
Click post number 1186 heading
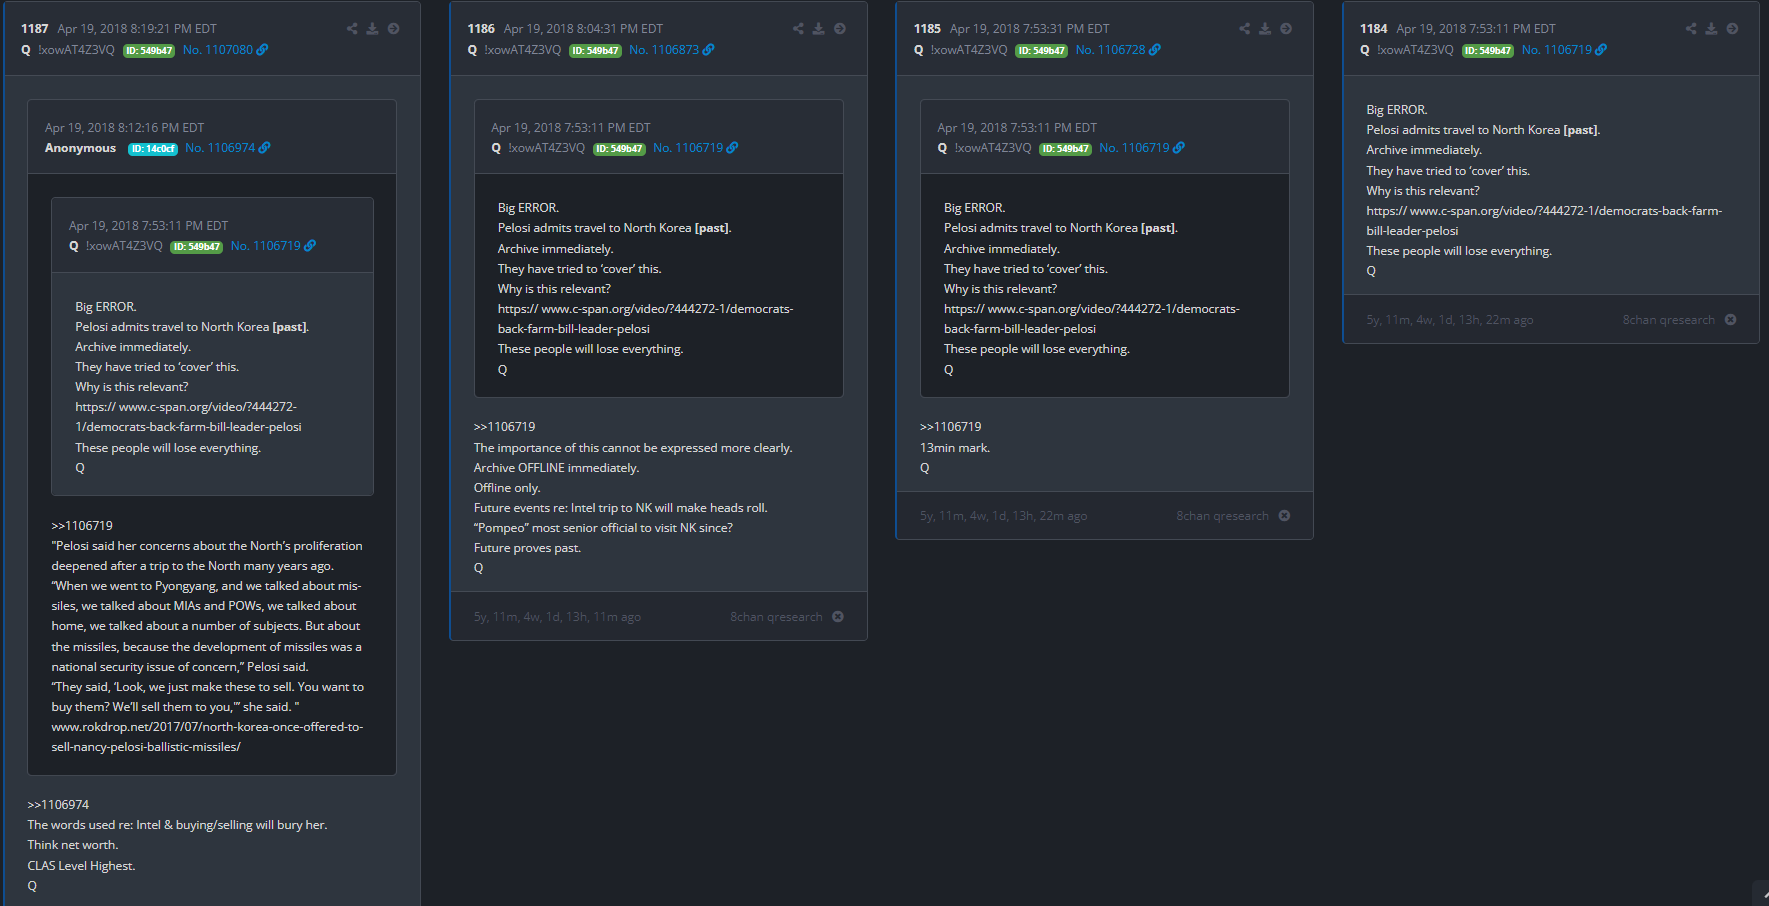[x=481, y=29]
